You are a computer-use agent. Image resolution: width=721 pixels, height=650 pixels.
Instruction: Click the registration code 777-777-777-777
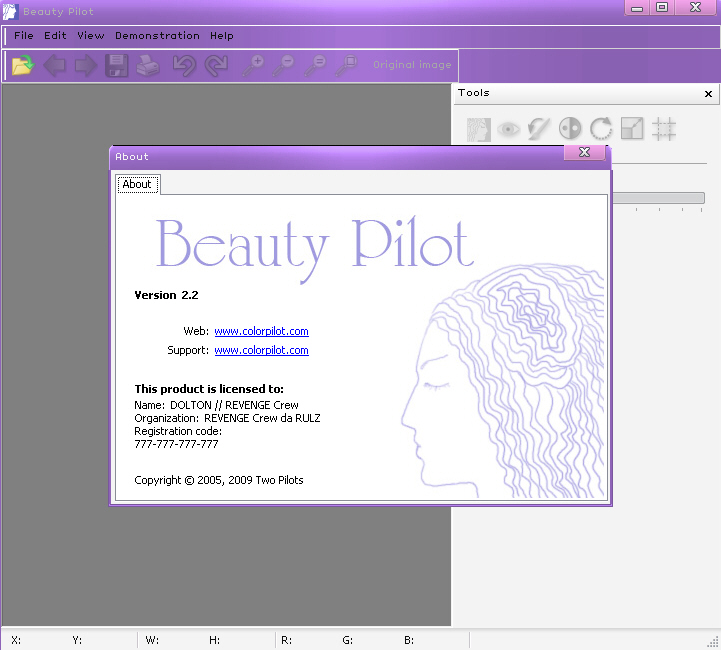[176, 444]
